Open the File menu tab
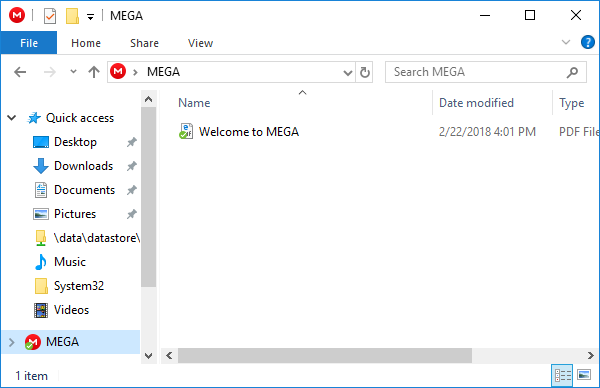The width and height of the screenshot is (600, 388). 29,43
